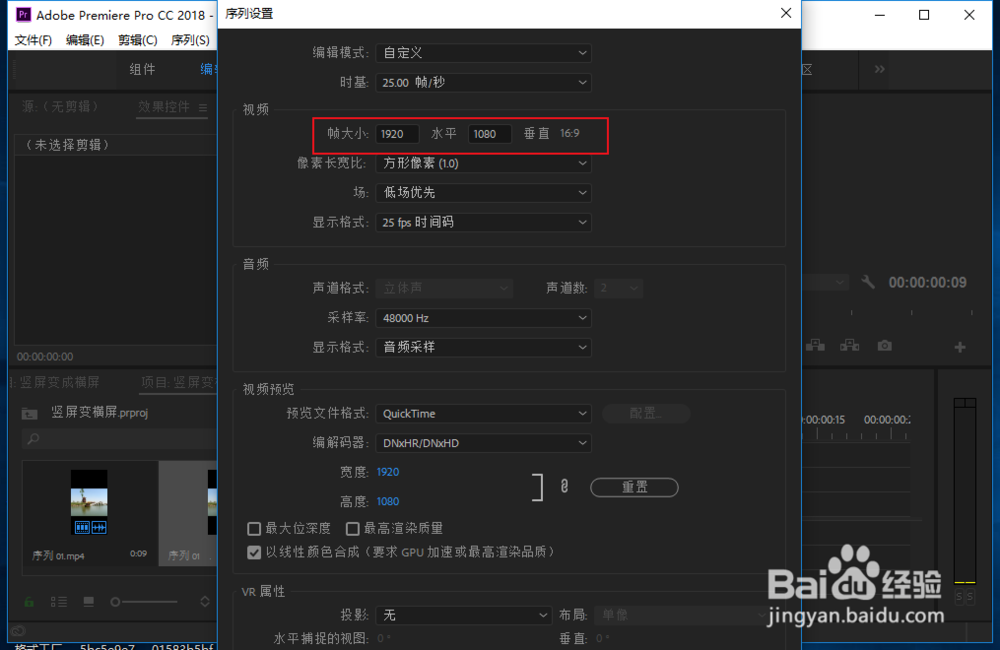Viewport: 1000px width, 650px height.
Task: Click the 00:00:00:15 timeline ruler mark
Action: point(823,420)
